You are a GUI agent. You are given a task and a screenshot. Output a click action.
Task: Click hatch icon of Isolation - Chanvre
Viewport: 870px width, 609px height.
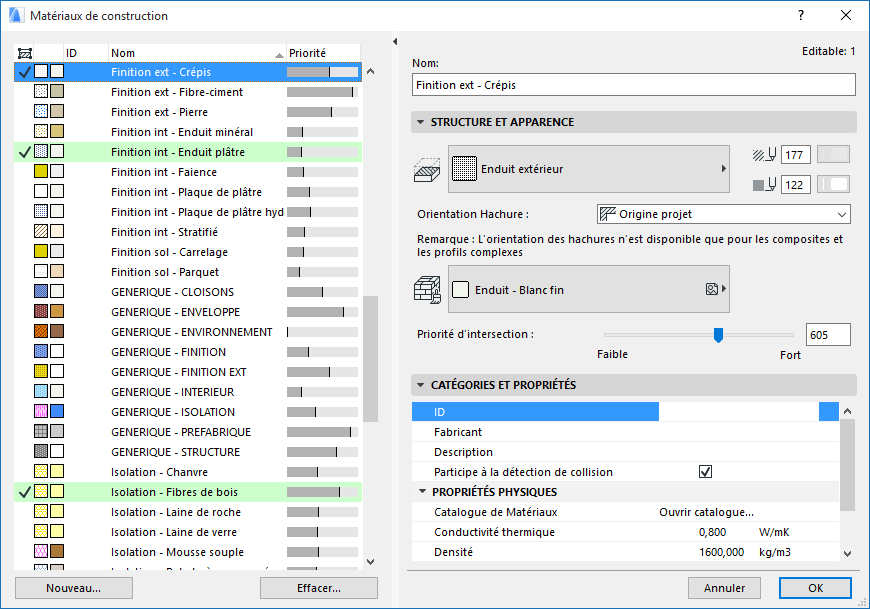(41, 471)
